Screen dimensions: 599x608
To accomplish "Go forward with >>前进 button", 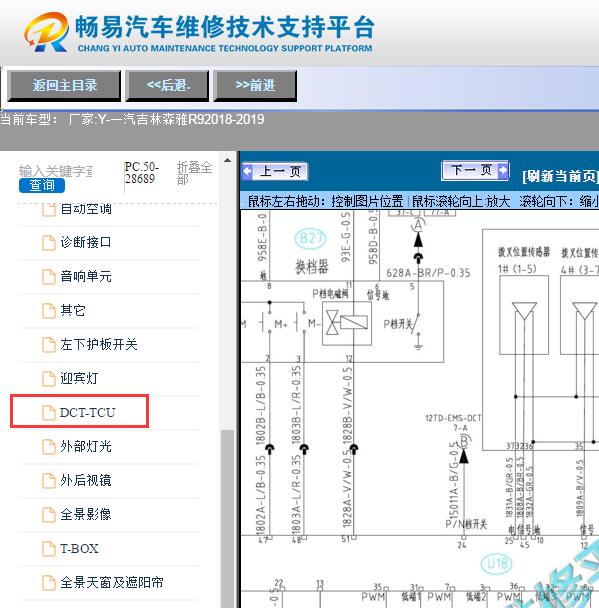I will point(255,86).
